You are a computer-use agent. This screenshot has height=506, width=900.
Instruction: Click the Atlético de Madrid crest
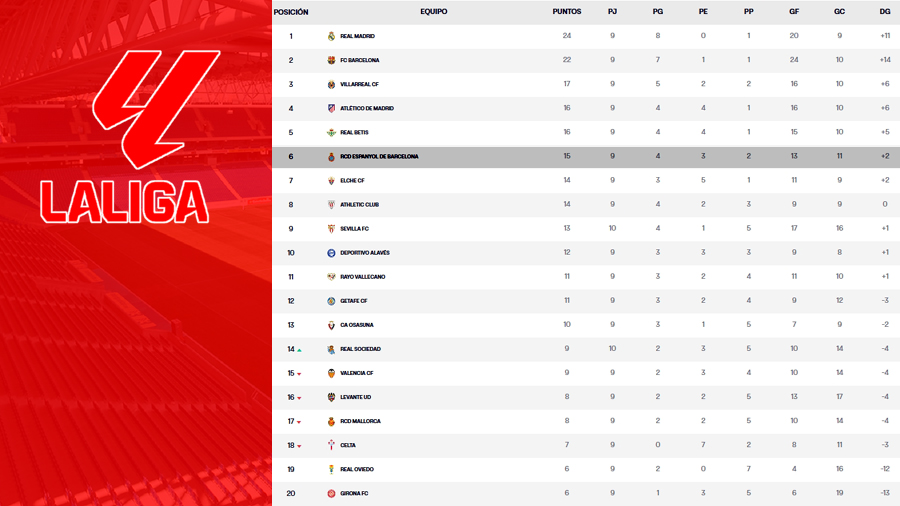tap(332, 108)
